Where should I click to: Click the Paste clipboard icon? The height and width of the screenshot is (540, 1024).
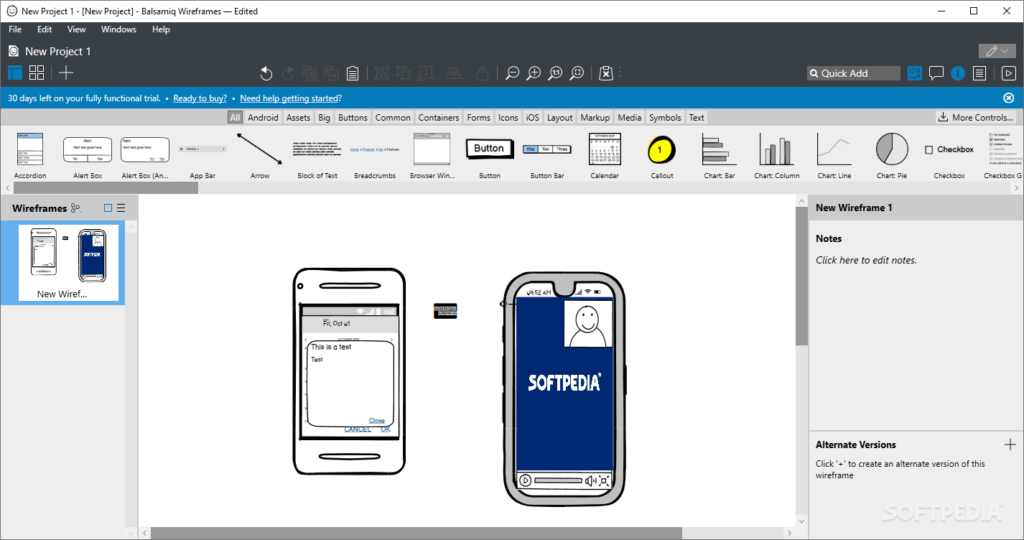(x=353, y=73)
